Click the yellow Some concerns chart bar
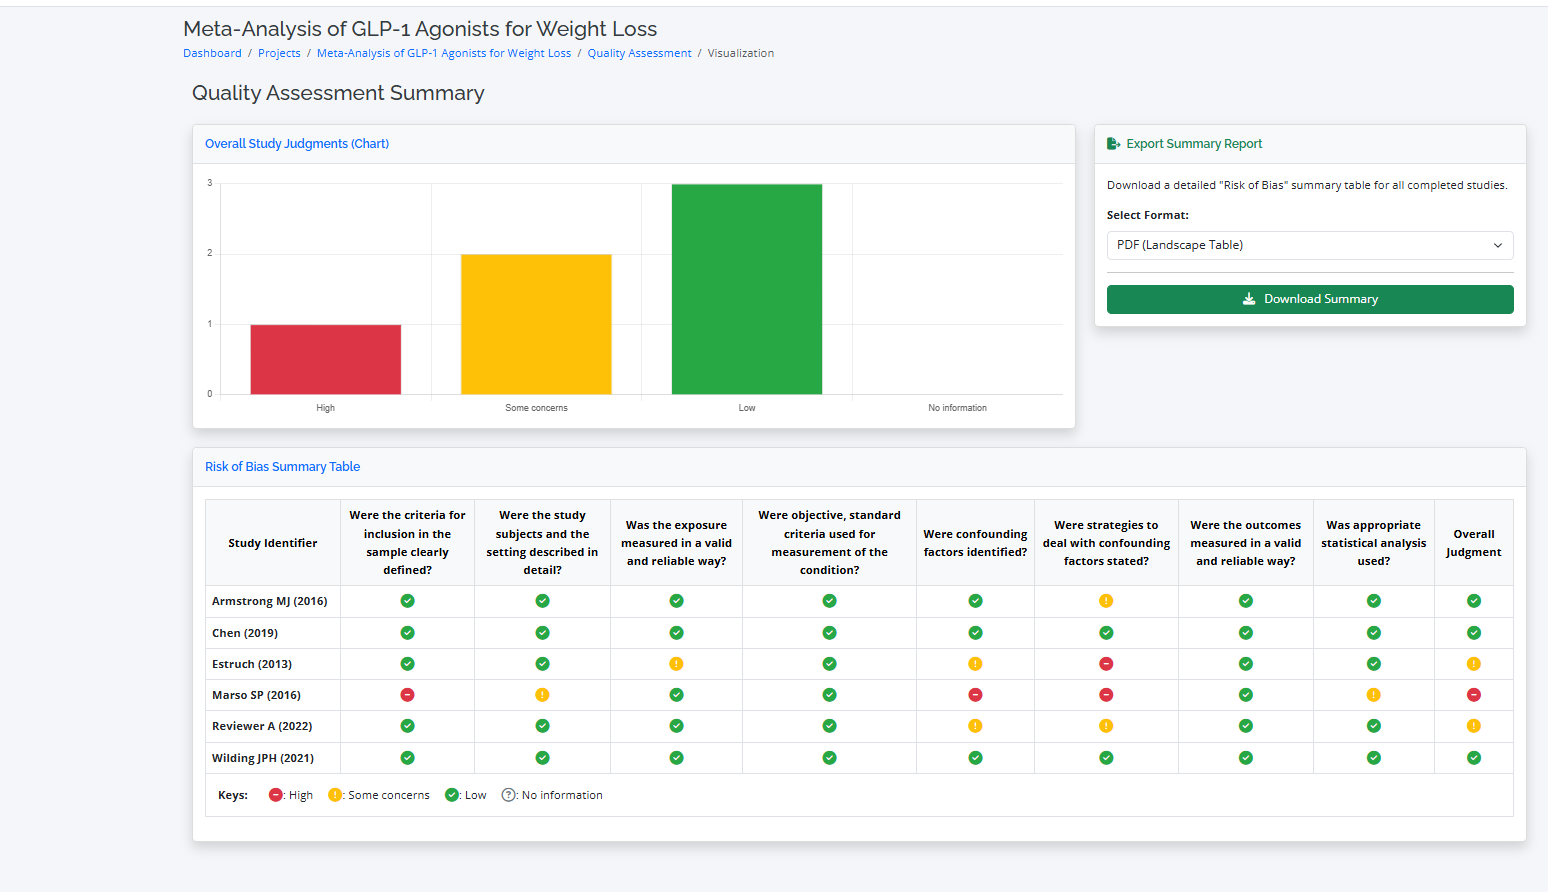This screenshot has width=1548, height=892. [x=536, y=324]
